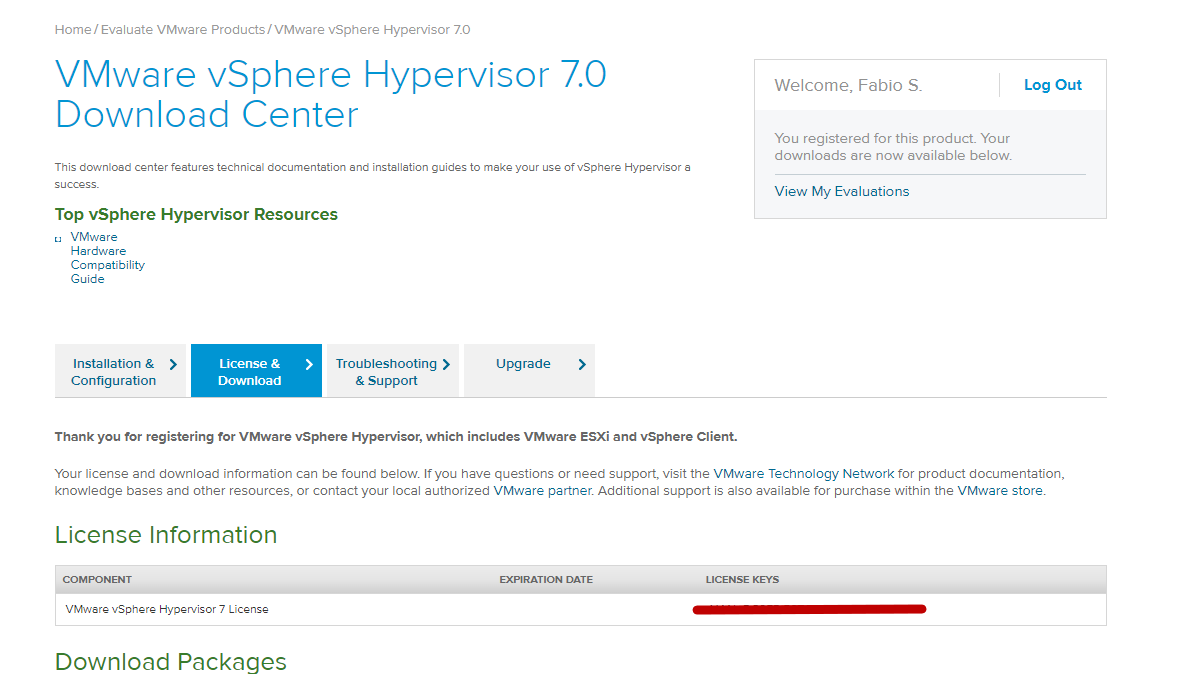Go to Evaluate VMware Products breadcrumb
The width and height of the screenshot is (1183, 674).
(183, 29)
